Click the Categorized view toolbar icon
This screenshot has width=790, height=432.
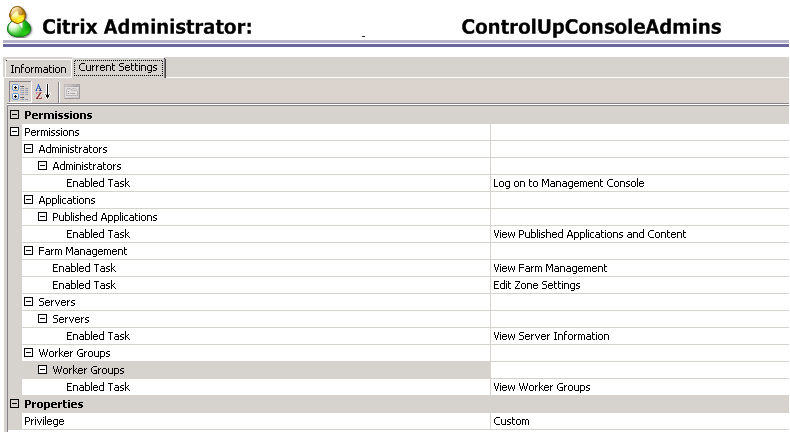click(20, 92)
